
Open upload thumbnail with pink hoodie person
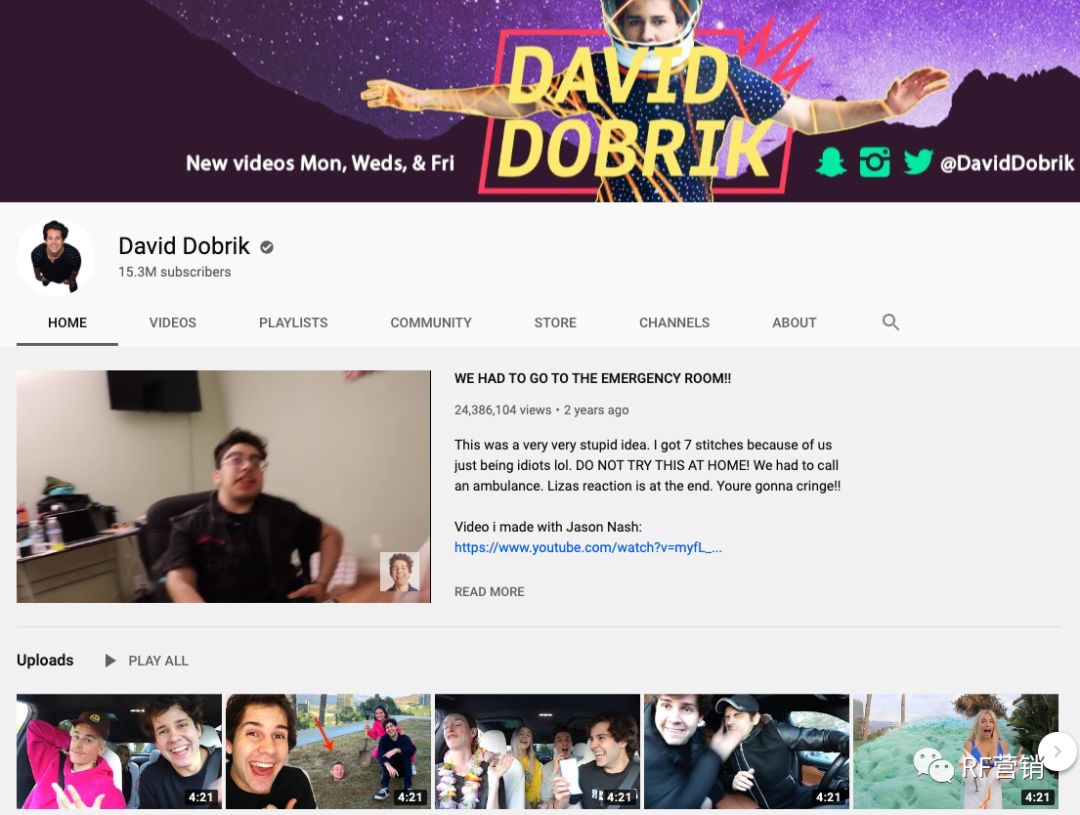119,752
